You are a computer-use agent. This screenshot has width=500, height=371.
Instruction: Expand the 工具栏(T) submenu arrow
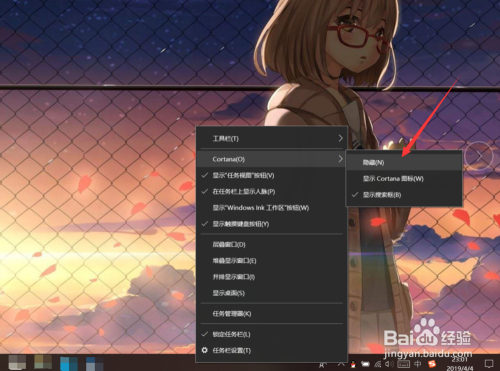340,138
